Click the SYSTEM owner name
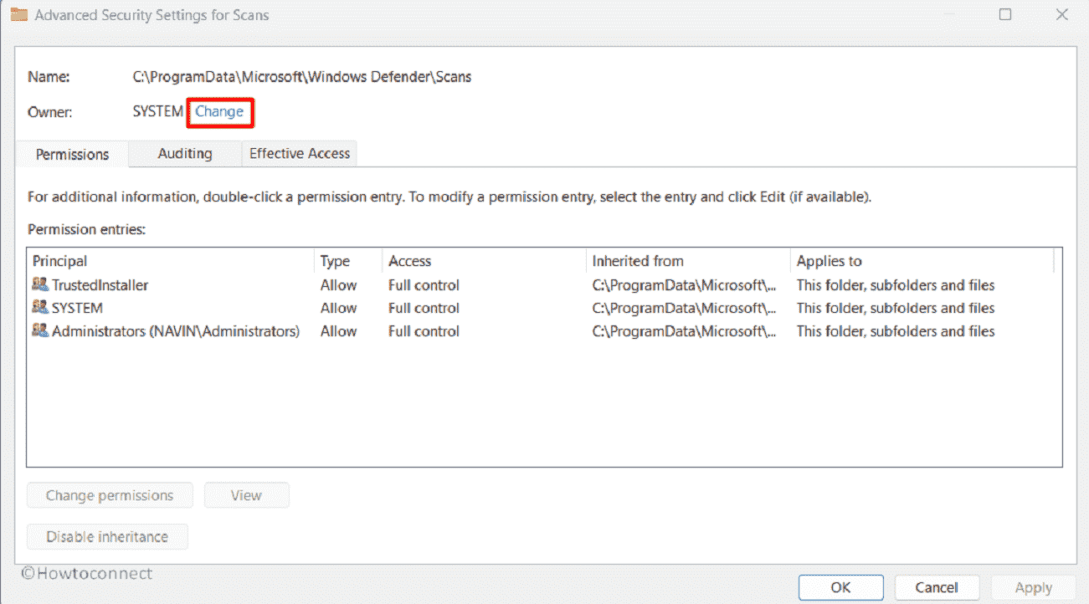 click(158, 112)
